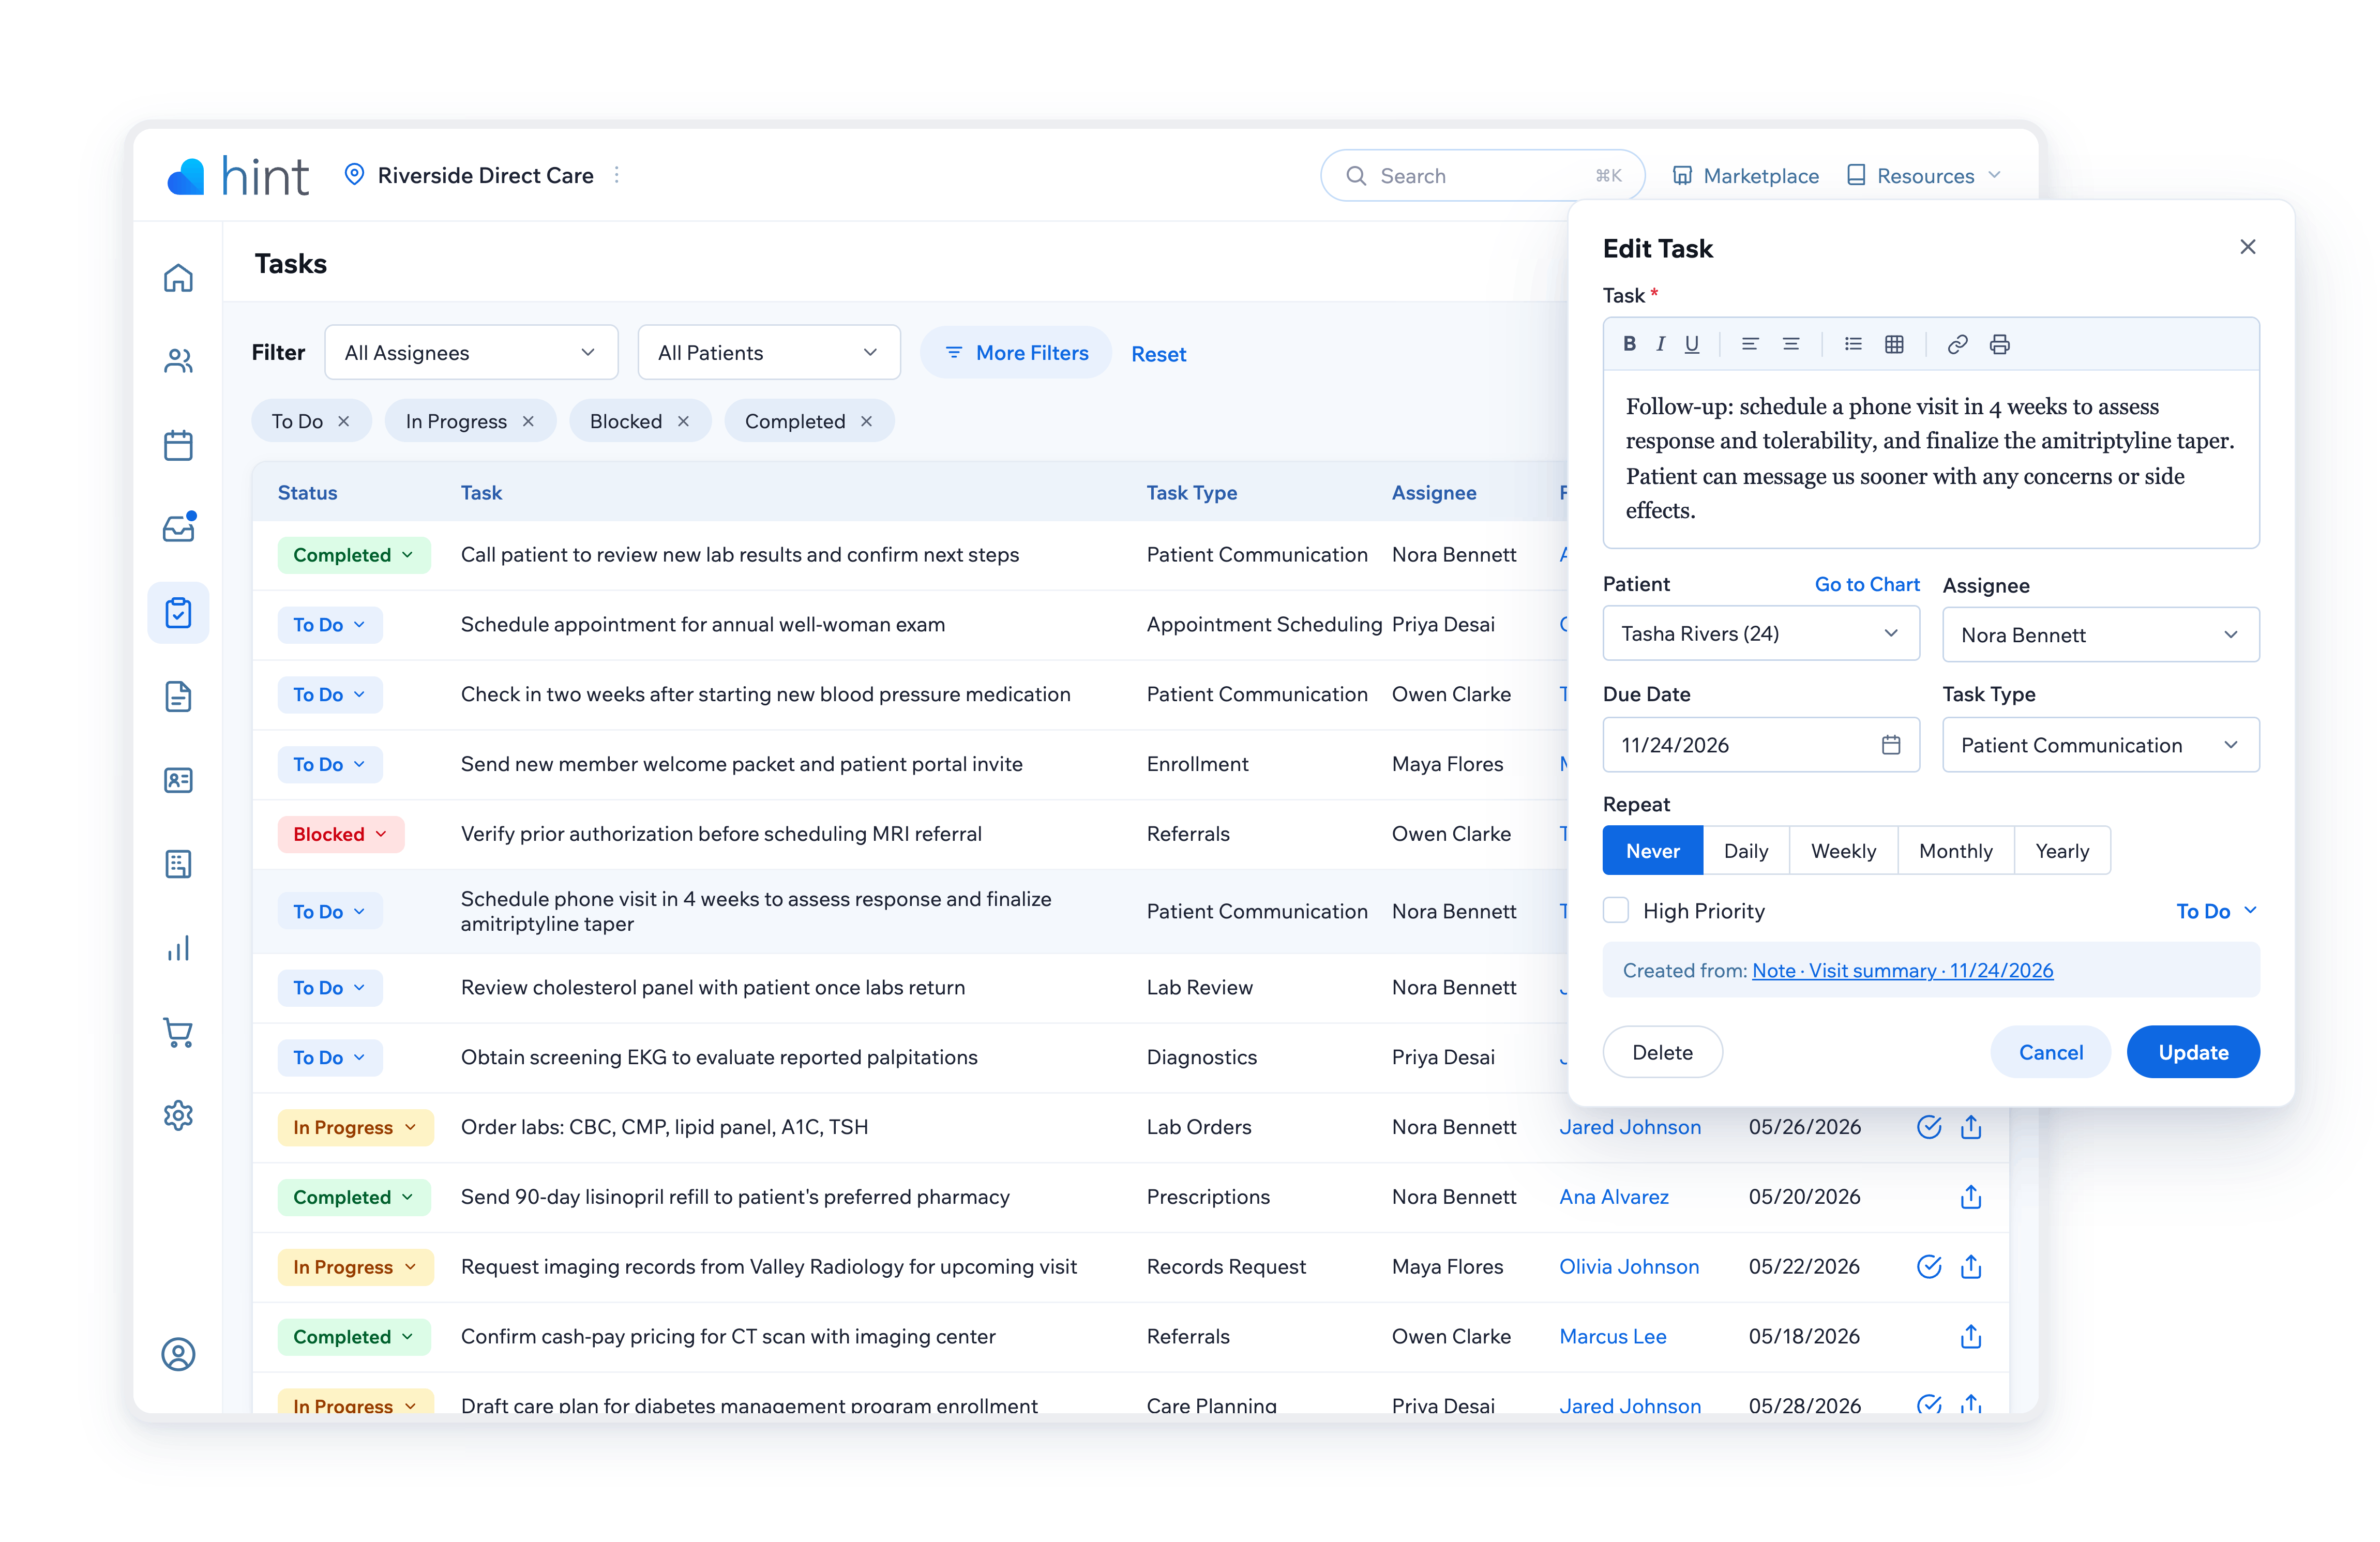Mark Olivia Johnson task complete with check icon
The image size is (2380, 1542).
1929,1267
